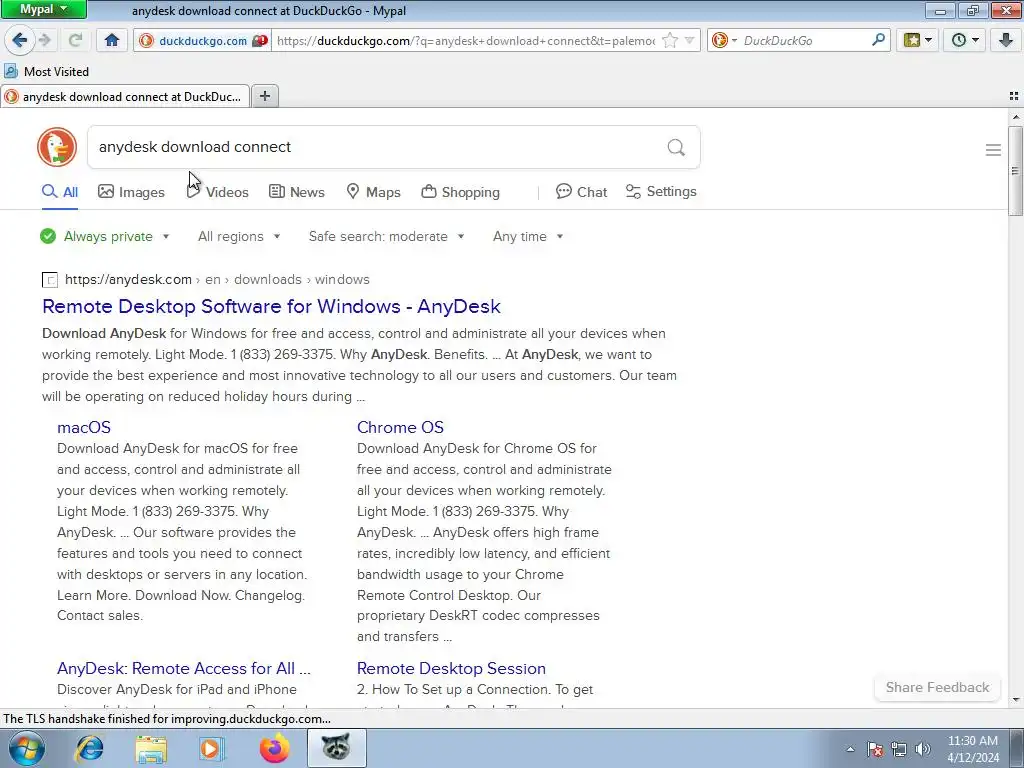Show hidden tray icons arrow
The width and height of the screenshot is (1024, 768).
[850, 749]
